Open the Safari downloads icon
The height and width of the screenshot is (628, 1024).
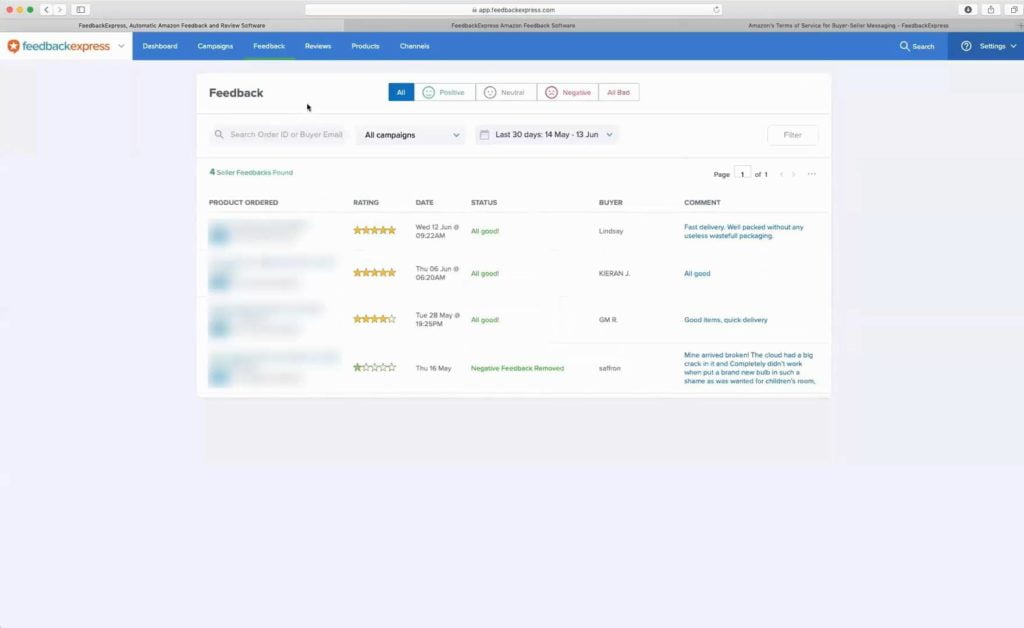point(968,10)
